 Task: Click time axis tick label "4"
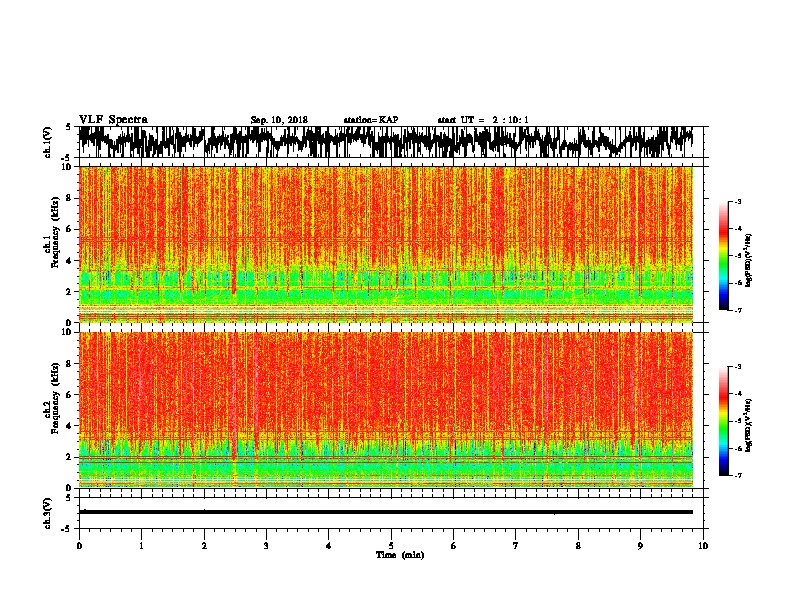tap(329, 546)
